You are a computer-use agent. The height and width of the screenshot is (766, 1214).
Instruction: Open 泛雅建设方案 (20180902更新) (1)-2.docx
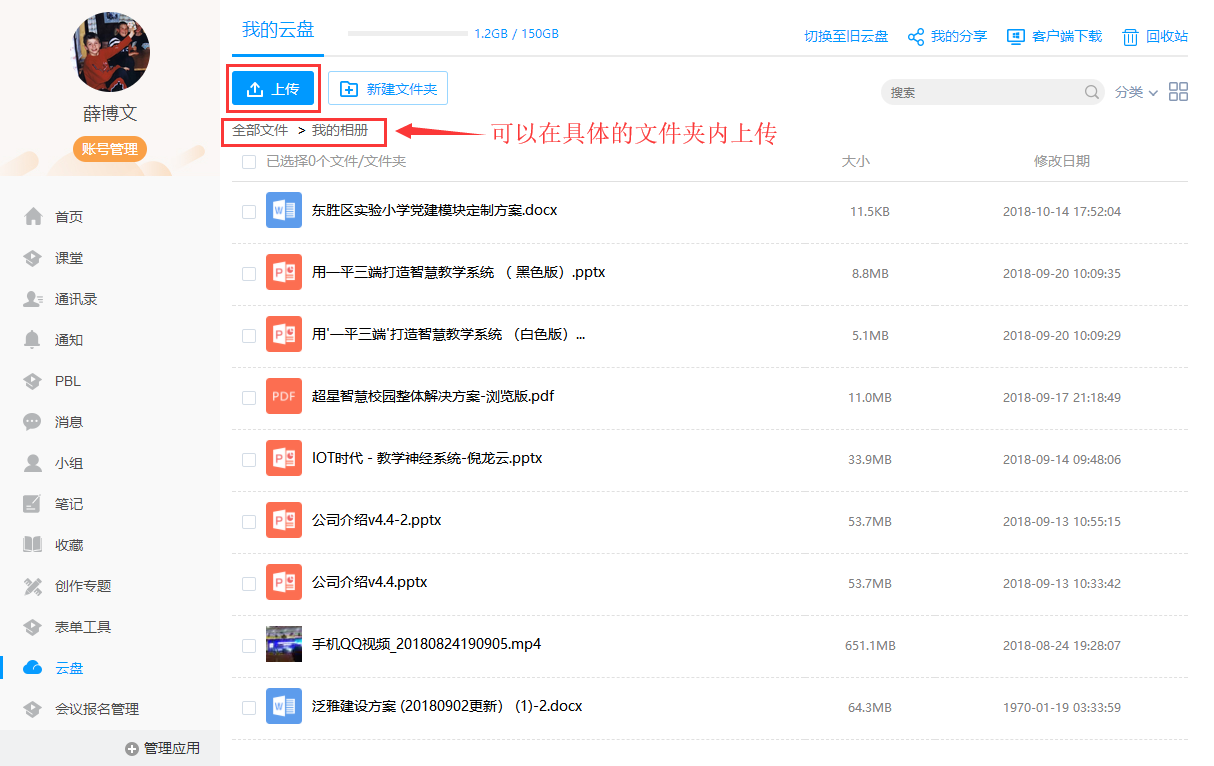[x=447, y=706]
